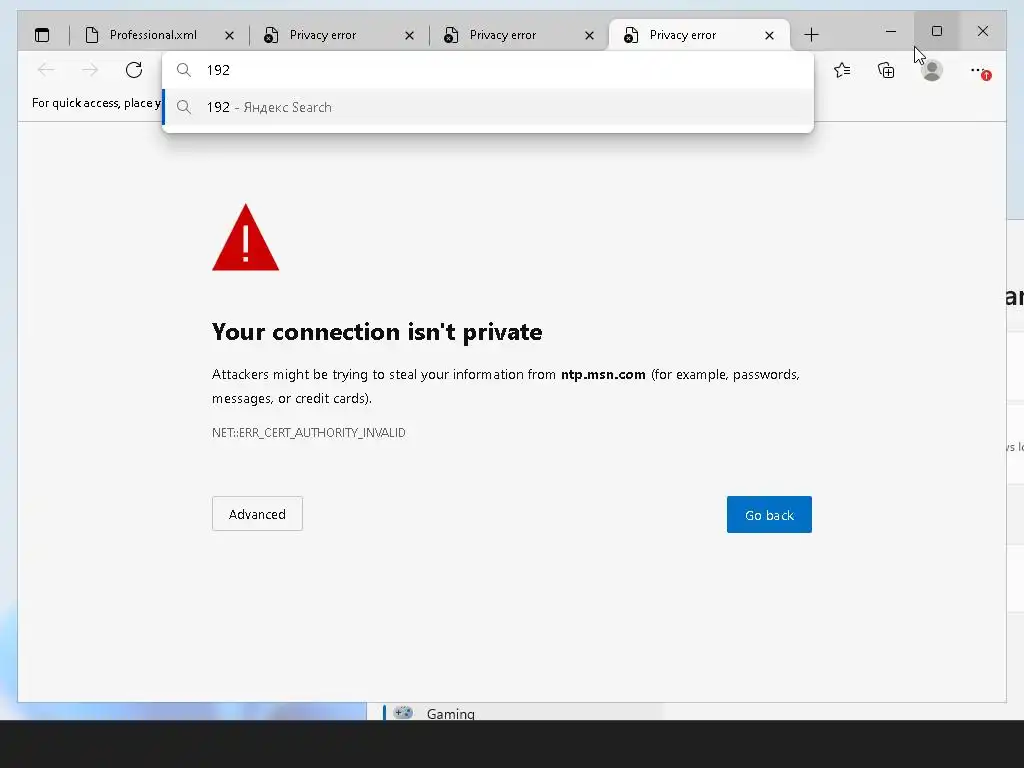Click the 'For quick access' favorites bar text

coord(96,103)
